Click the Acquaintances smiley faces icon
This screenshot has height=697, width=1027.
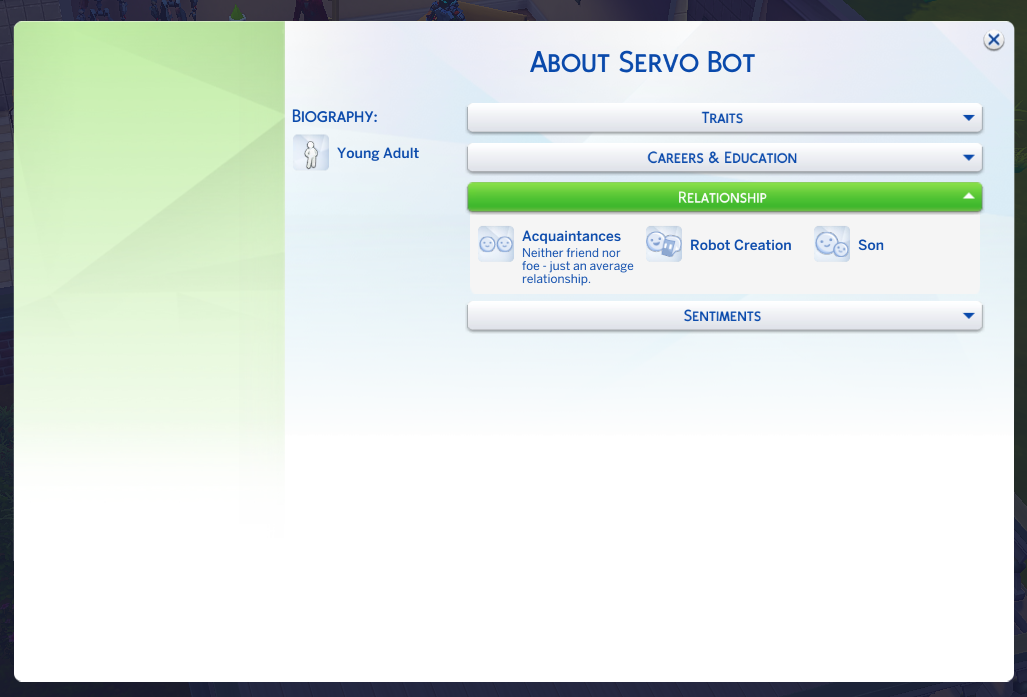496,243
